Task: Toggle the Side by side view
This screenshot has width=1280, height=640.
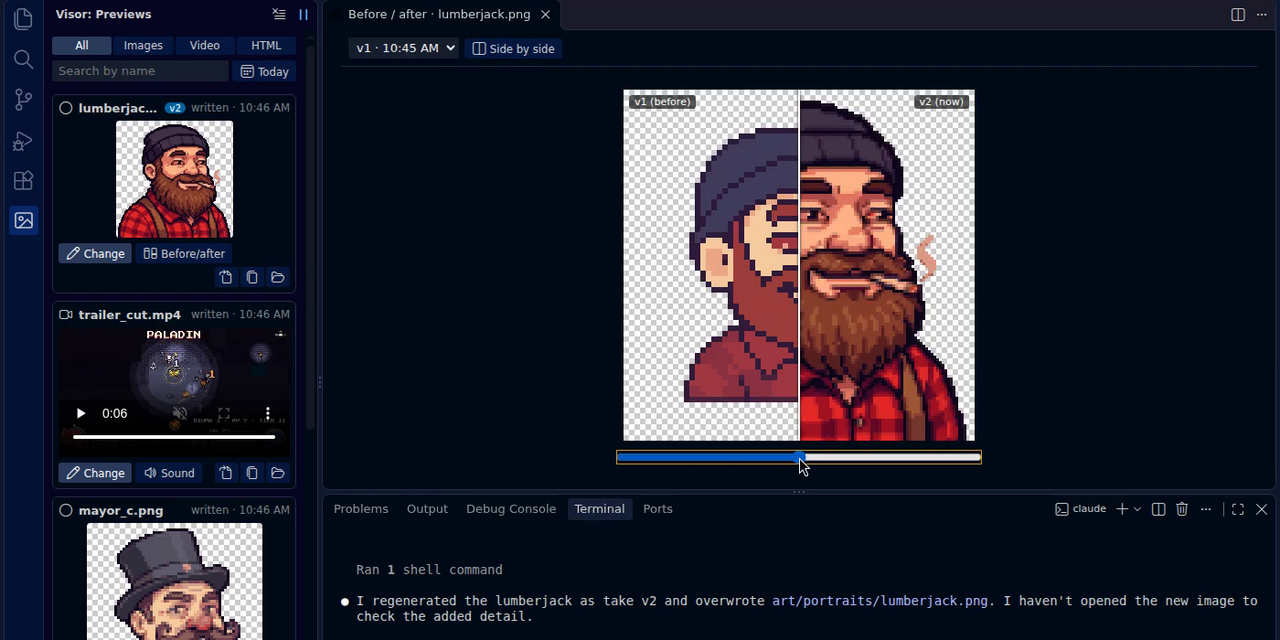Action: [513, 48]
